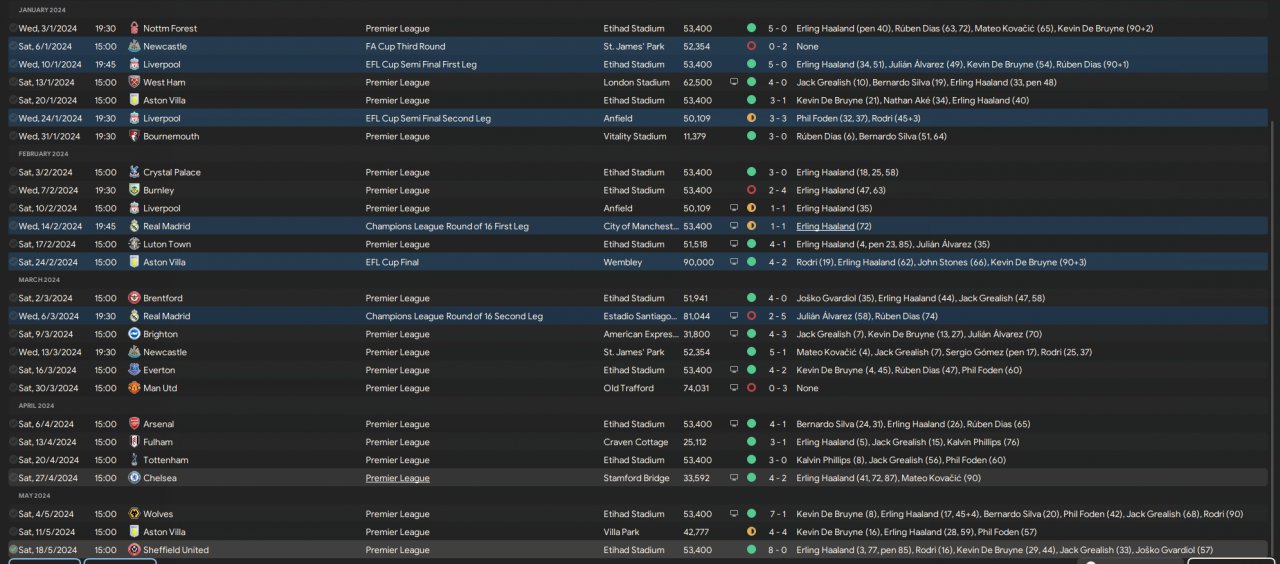Click the Bournemouth club badge

134,136
